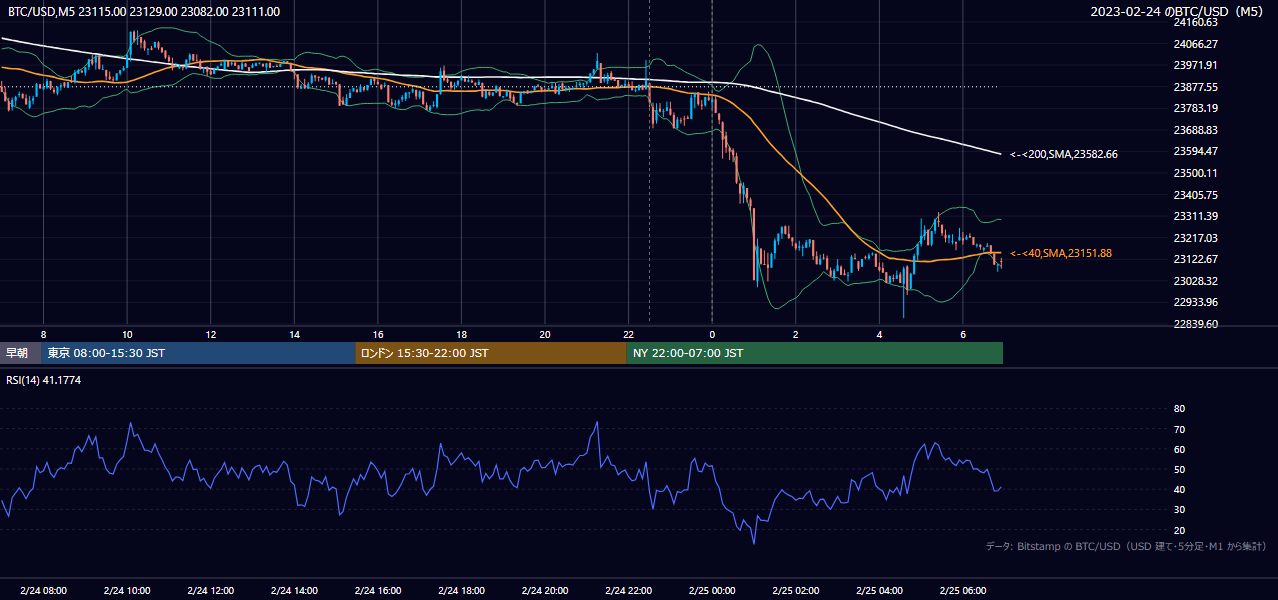
Task: Click the price axis value 23405.75
Action: pos(1195,195)
